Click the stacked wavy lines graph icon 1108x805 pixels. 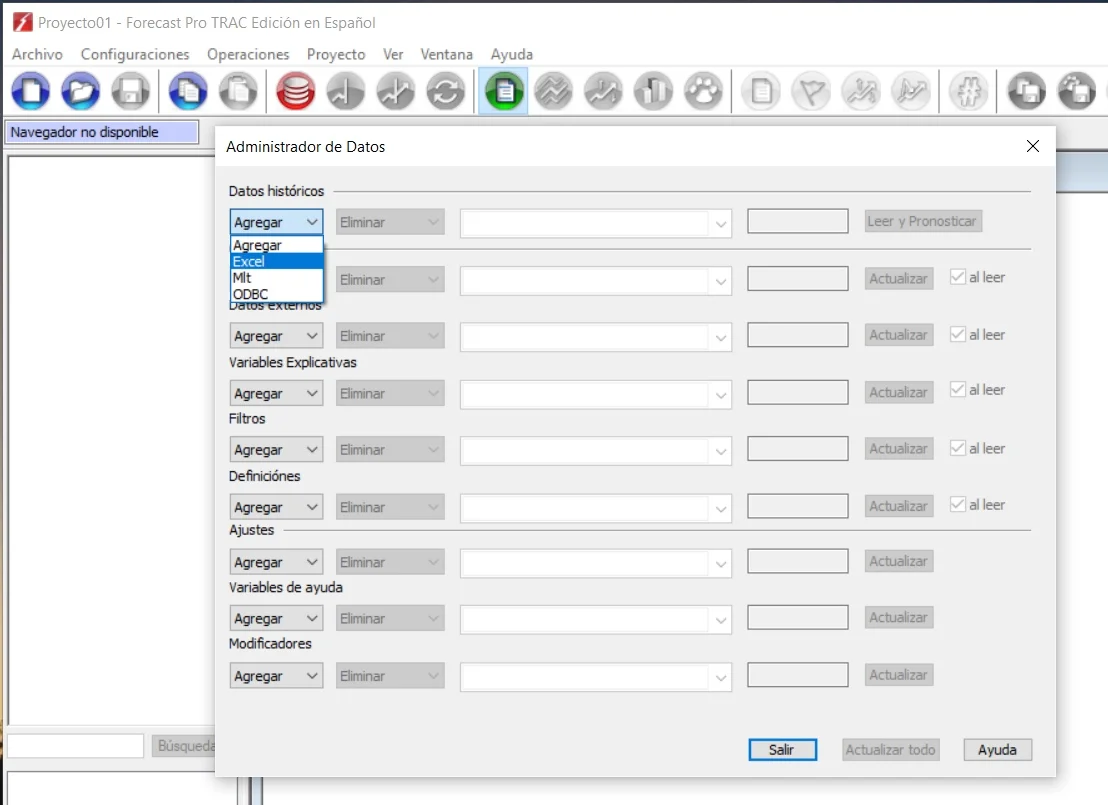pyautogui.click(x=553, y=91)
